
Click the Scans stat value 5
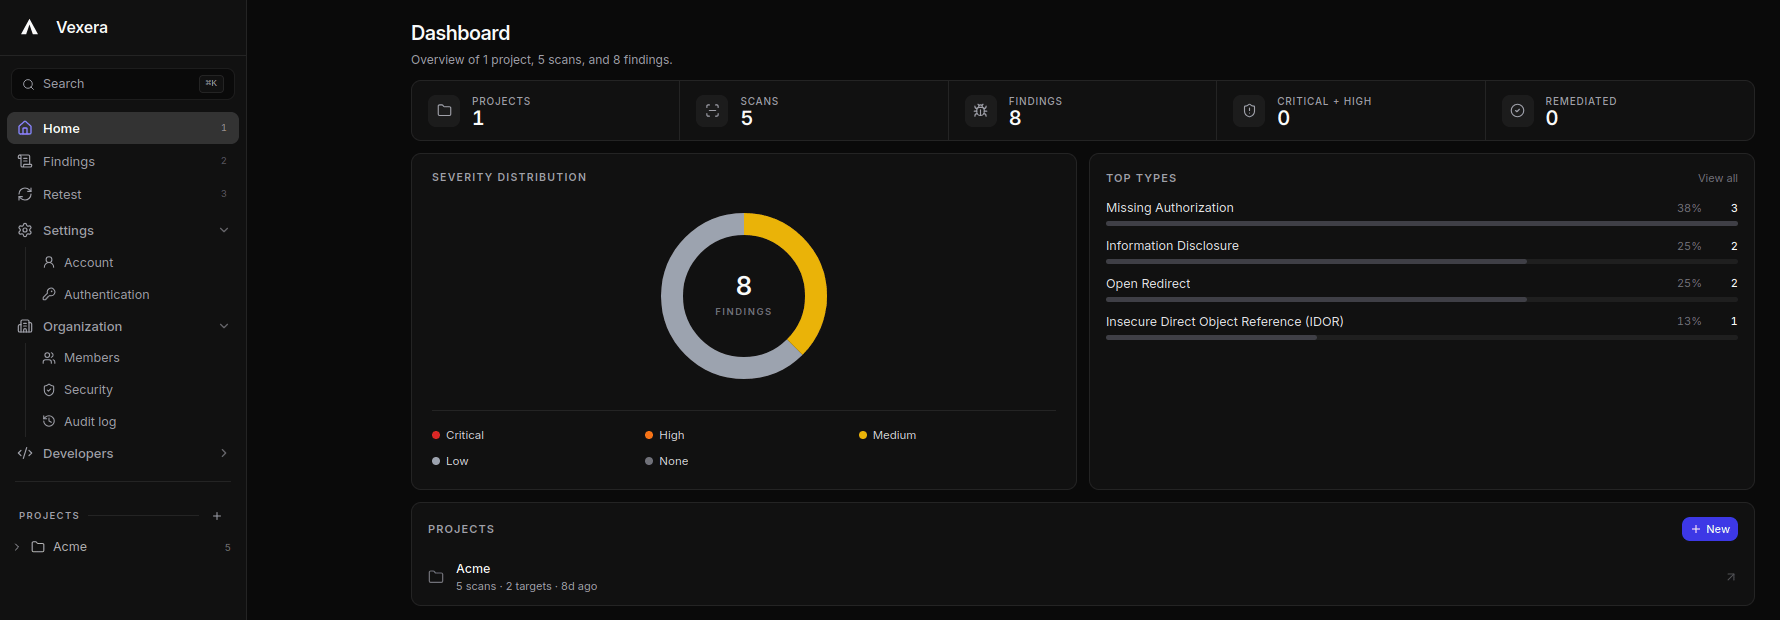(x=747, y=118)
